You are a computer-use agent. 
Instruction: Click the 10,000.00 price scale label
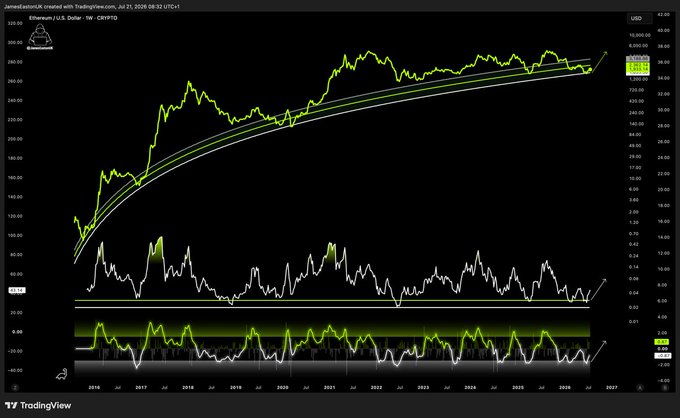pyautogui.click(x=639, y=35)
